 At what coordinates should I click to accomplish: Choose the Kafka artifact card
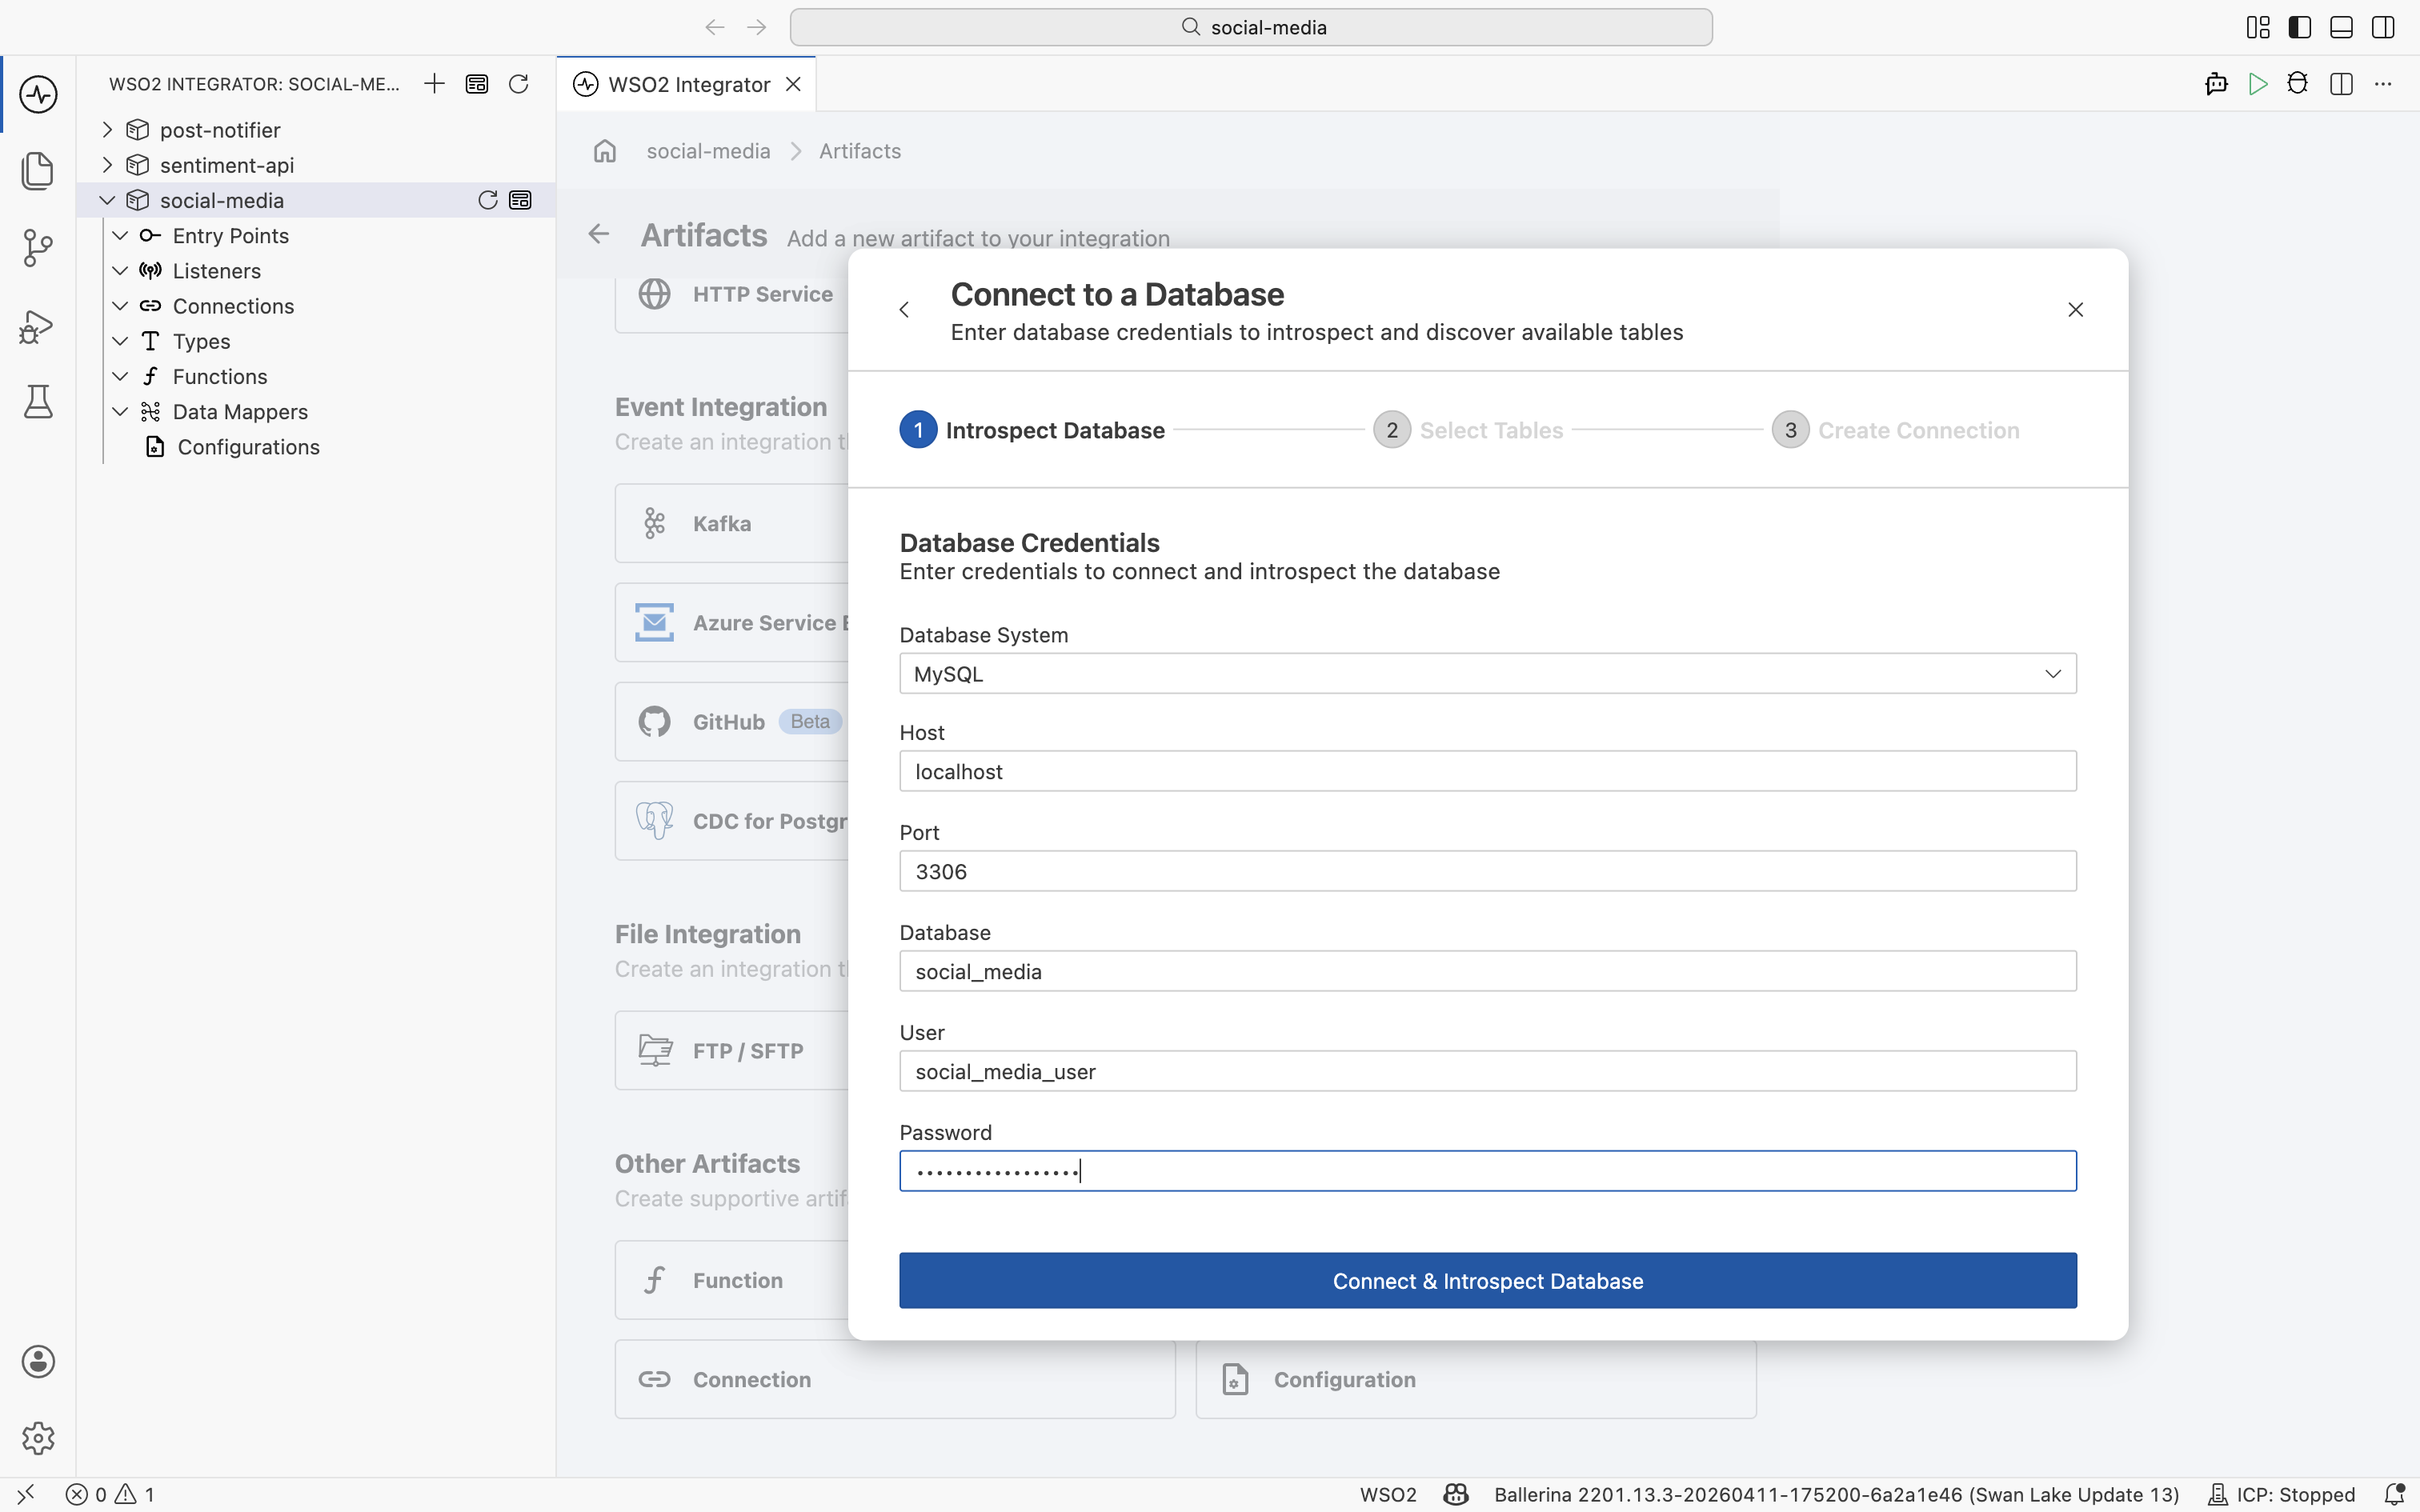point(732,523)
